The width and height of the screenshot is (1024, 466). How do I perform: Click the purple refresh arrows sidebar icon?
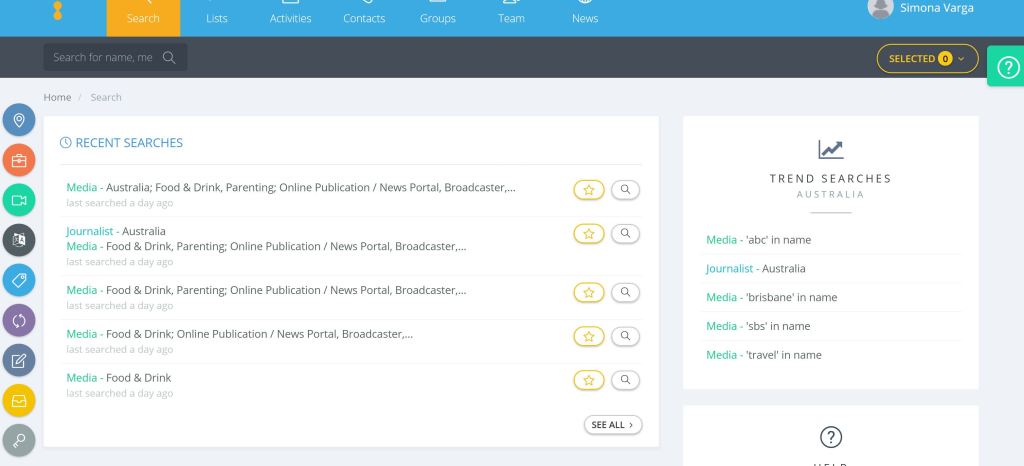[x=19, y=320]
